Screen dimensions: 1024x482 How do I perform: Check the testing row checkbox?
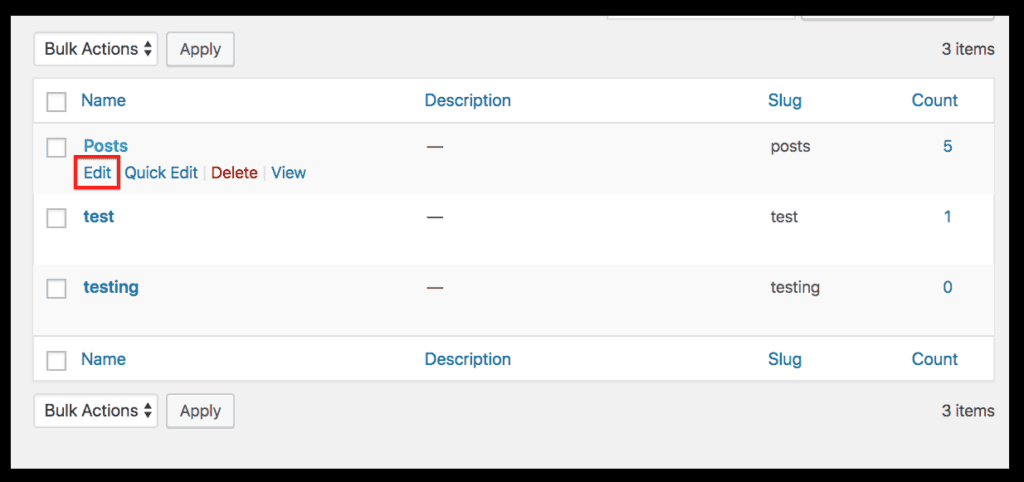pos(57,288)
